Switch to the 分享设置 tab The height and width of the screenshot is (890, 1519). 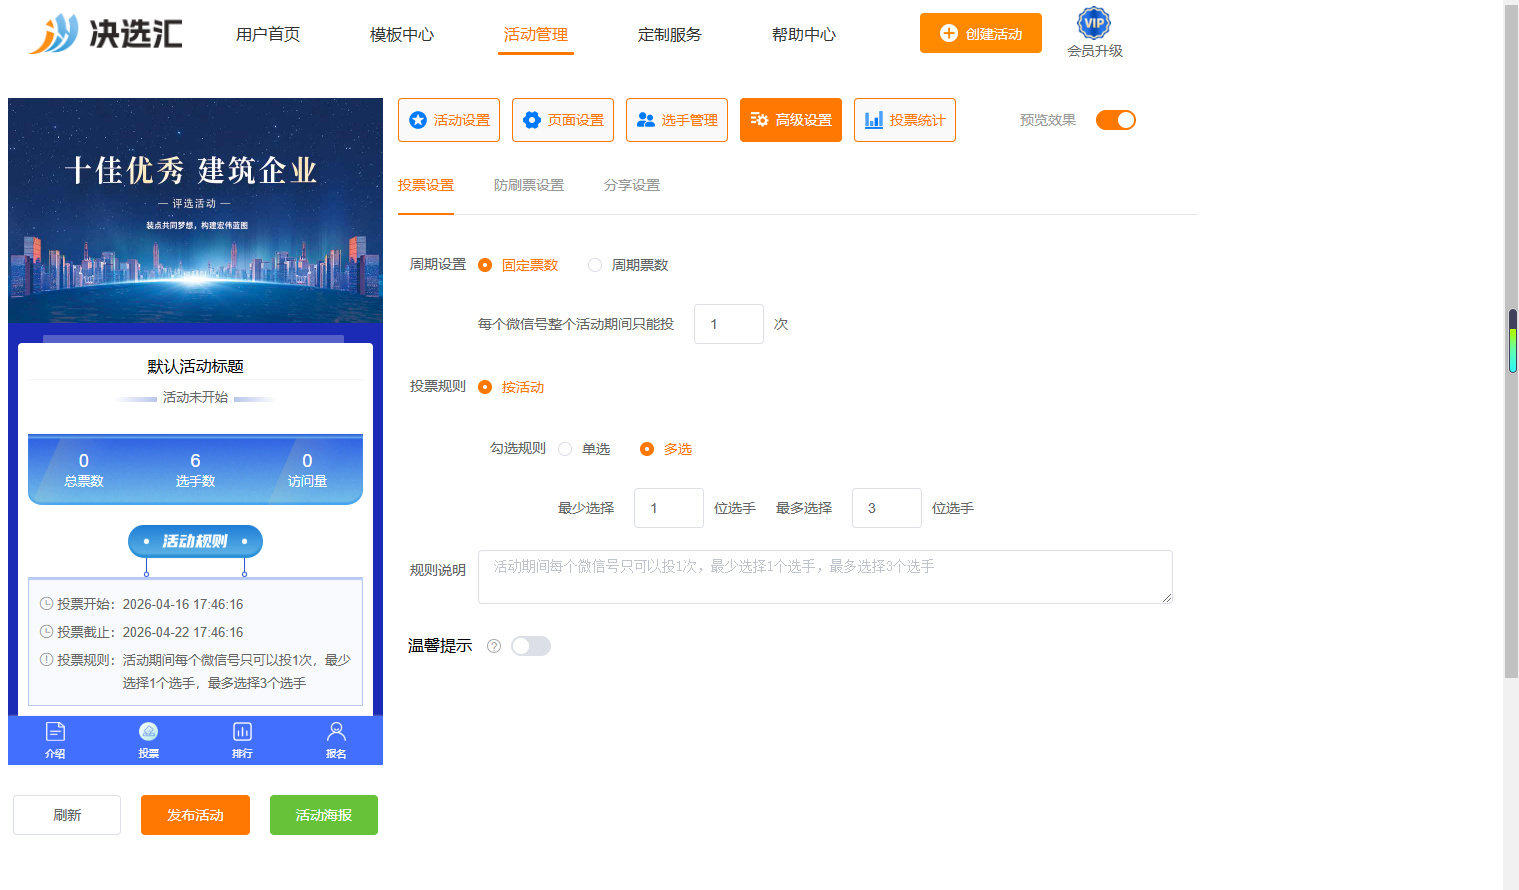(632, 185)
